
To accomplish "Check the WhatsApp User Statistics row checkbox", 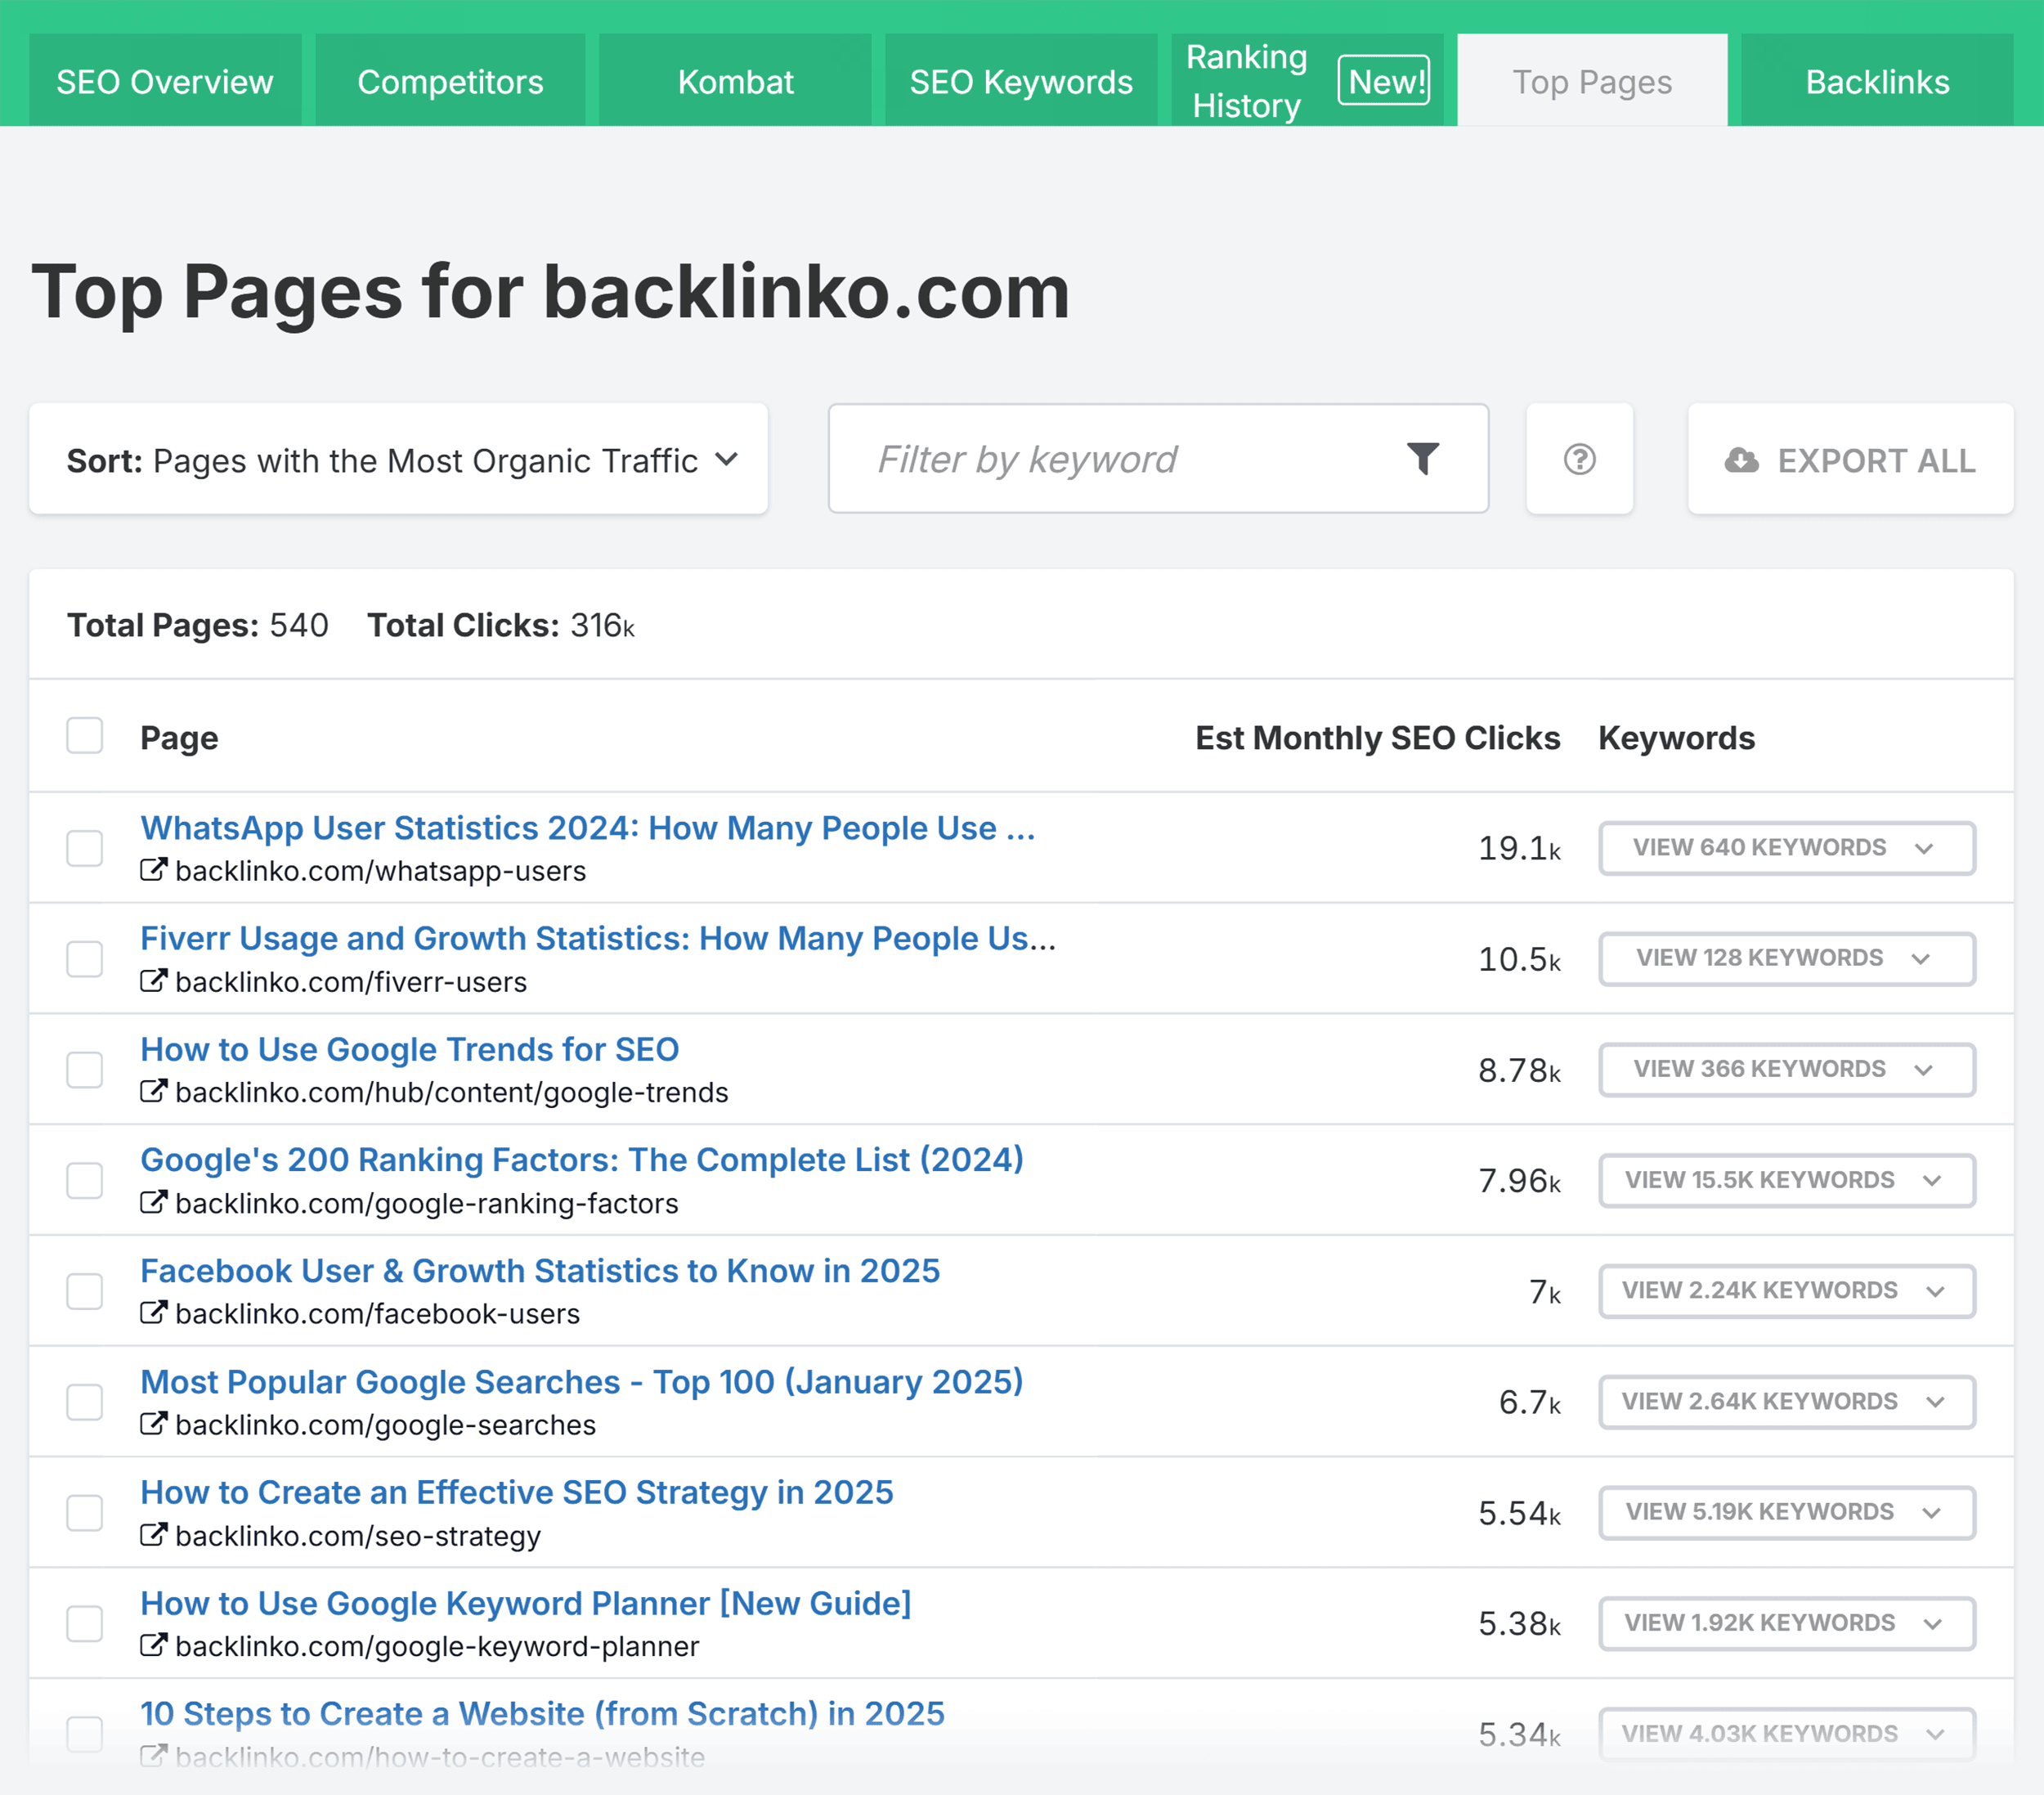I will 85,848.
